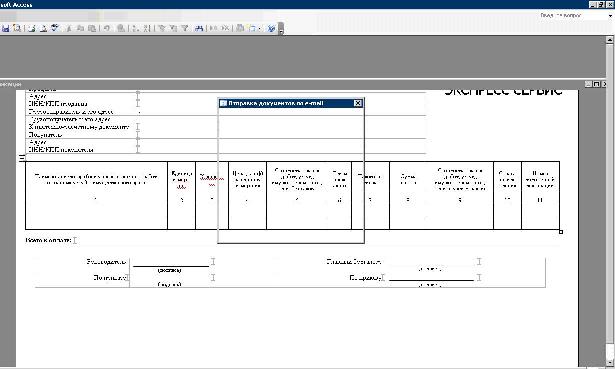615x369 pixels.
Task: Click the Microsoft Access Help icon
Action: (271, 28)
